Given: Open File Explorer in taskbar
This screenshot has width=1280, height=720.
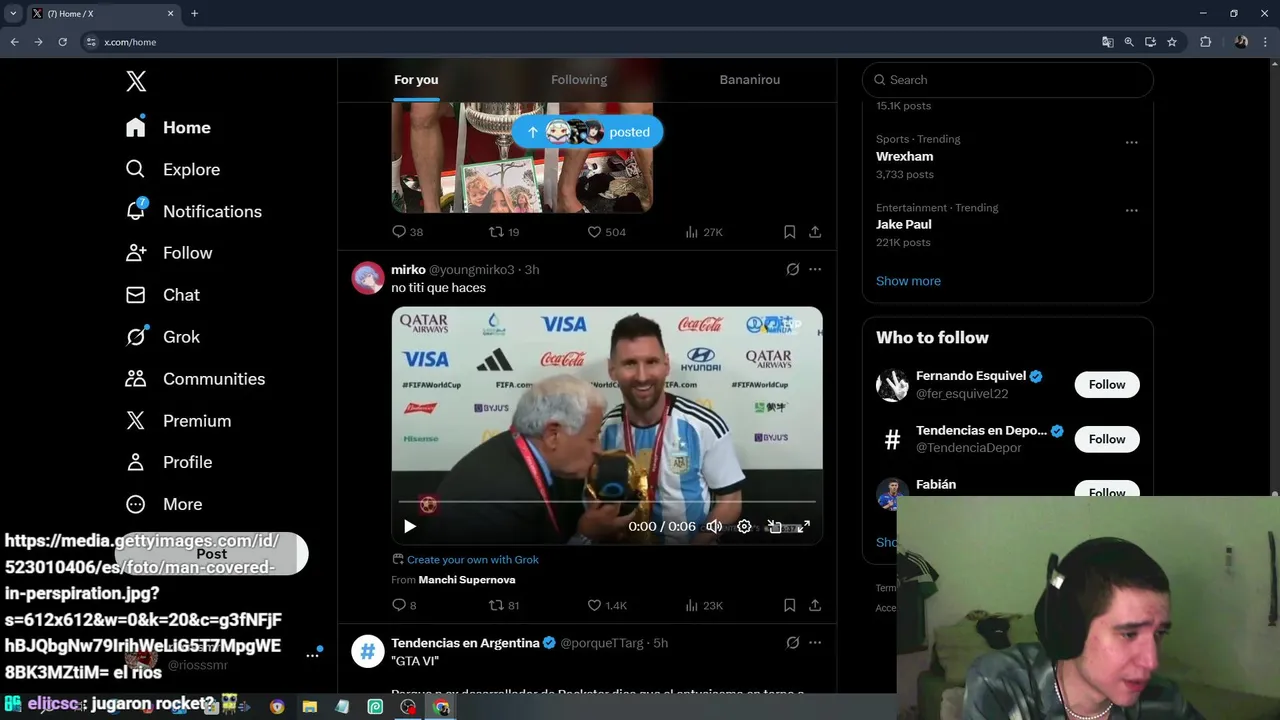Looking at the screenshot, I should click(310, 707).
